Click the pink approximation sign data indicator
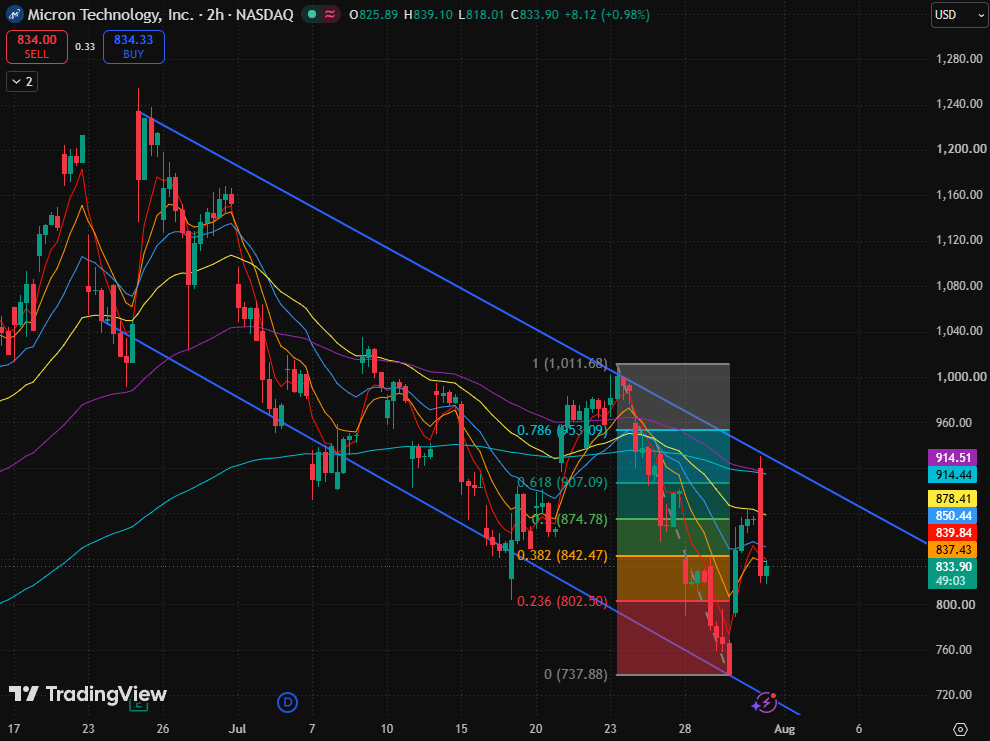The image size is (990, 741). (330, 14)
